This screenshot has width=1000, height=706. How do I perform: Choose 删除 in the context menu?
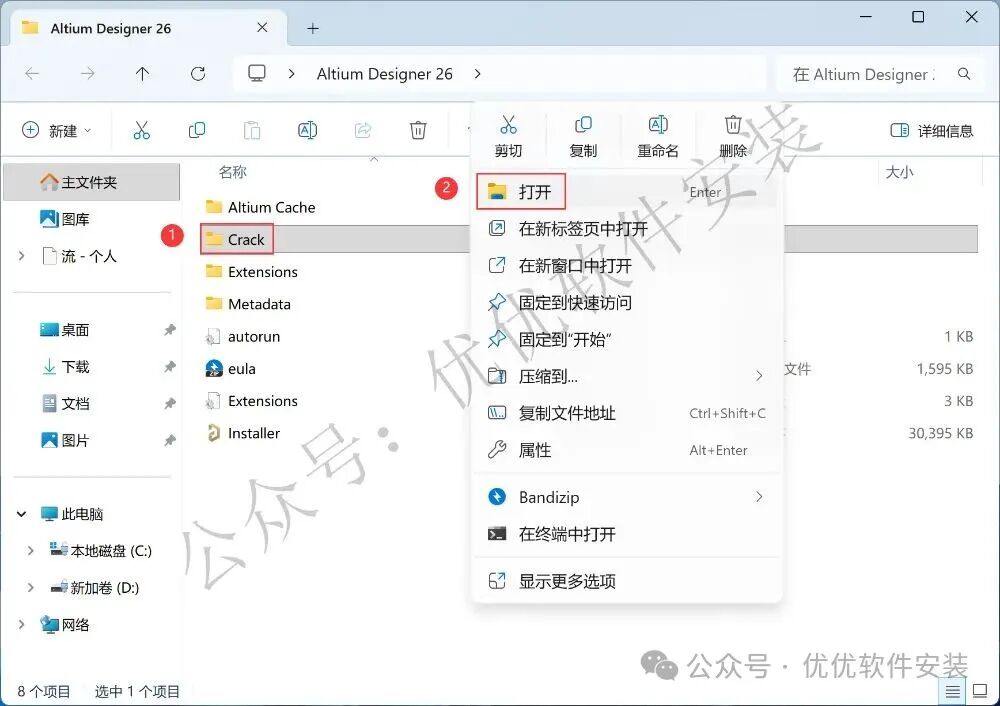[x=733, y=136]
